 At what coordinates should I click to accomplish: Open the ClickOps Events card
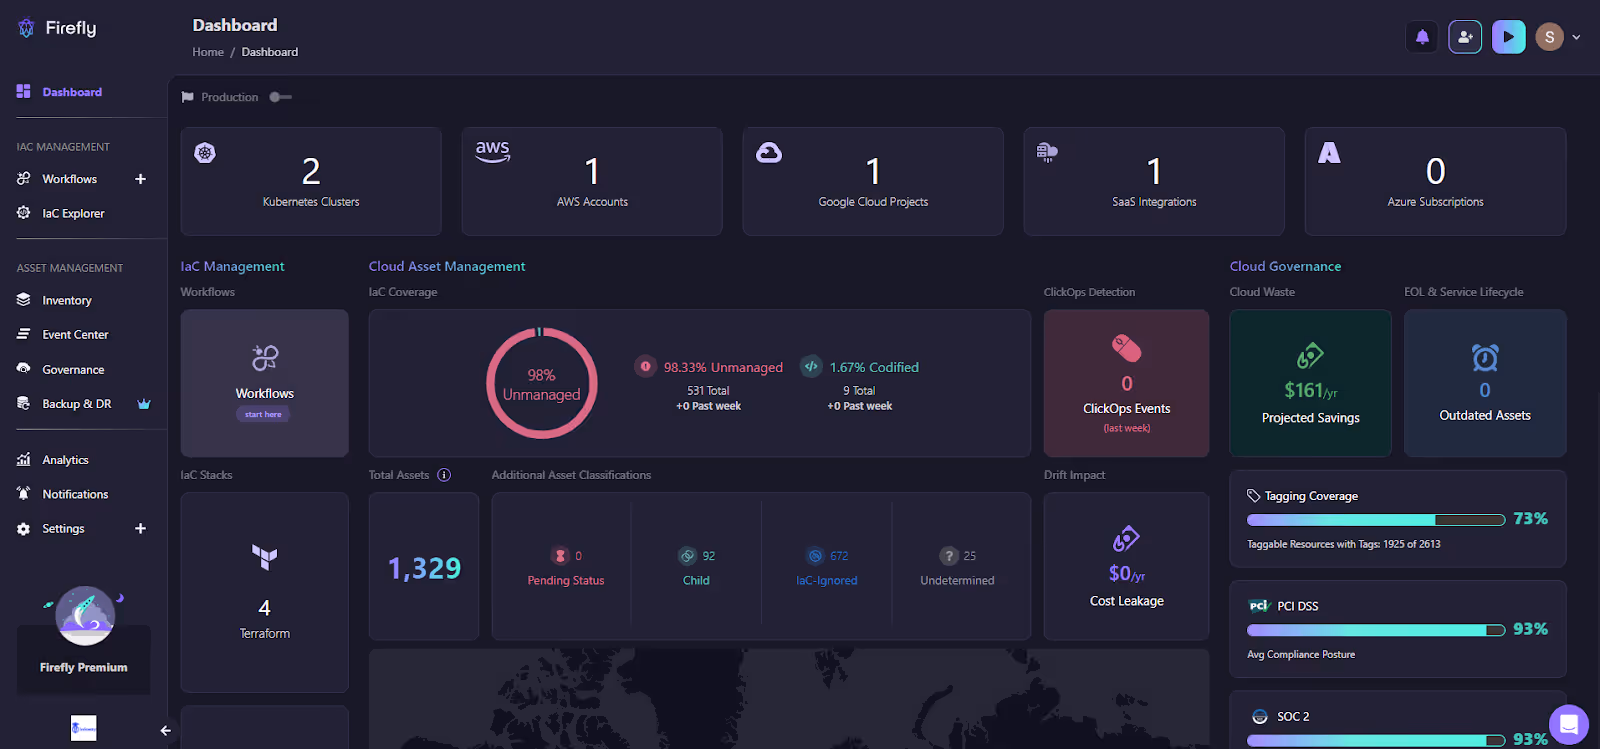pos(1127,383)
